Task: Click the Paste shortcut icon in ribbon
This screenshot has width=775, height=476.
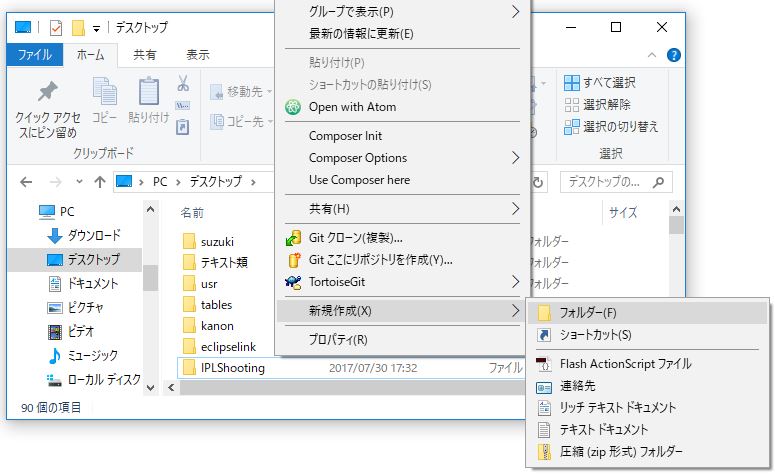Action: click(183, 127)
